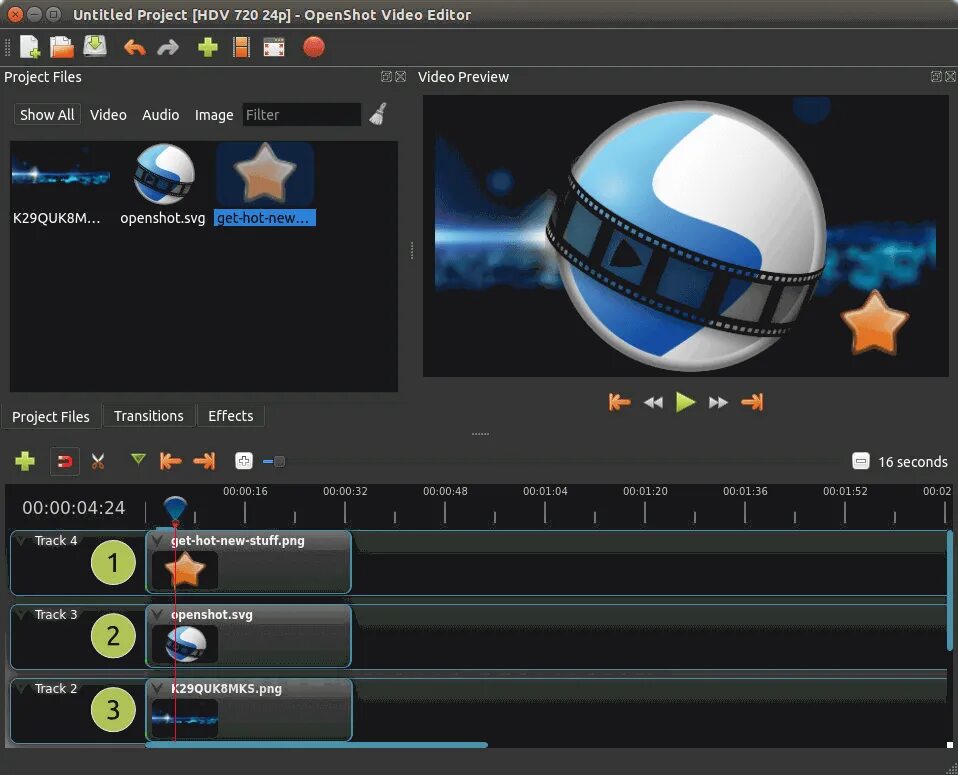Open the get-hot-new-stuff.png clip menu arrow
Screen dimensions: 958x775
[x=157, y=540]
